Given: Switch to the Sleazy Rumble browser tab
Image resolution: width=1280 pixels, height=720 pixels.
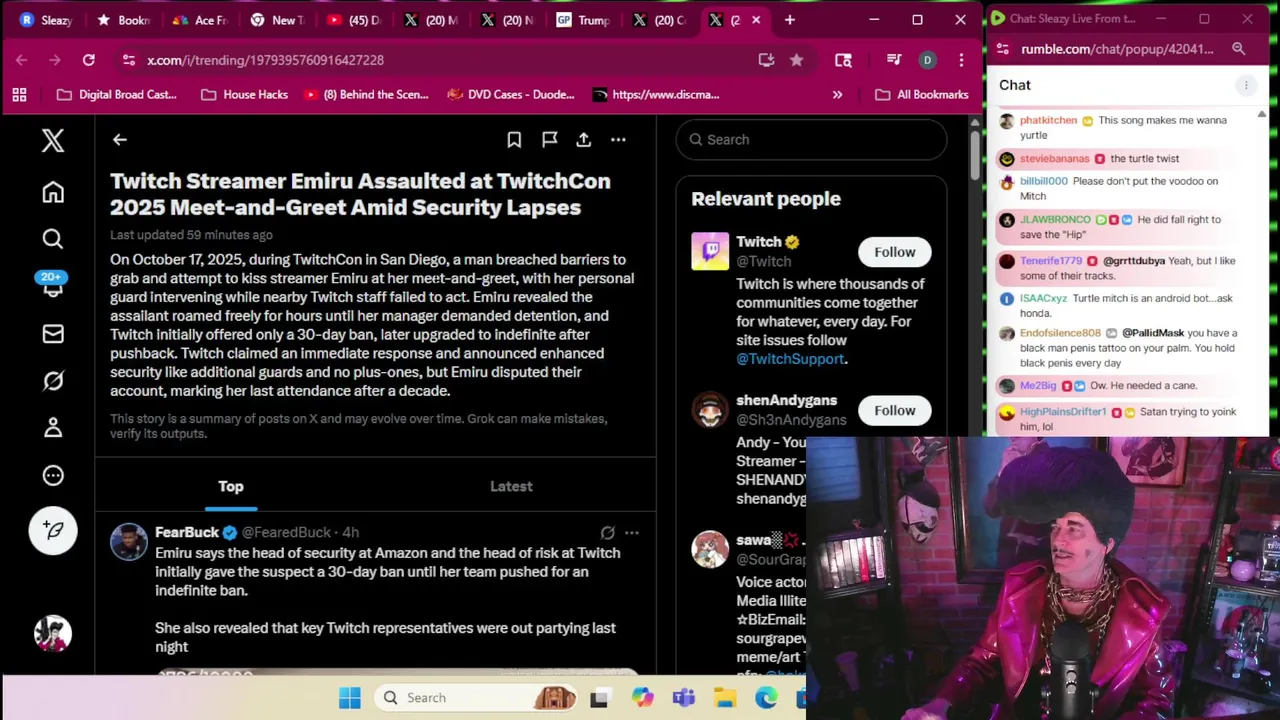Looking at the screenshot, I should [x=46, y=20].
